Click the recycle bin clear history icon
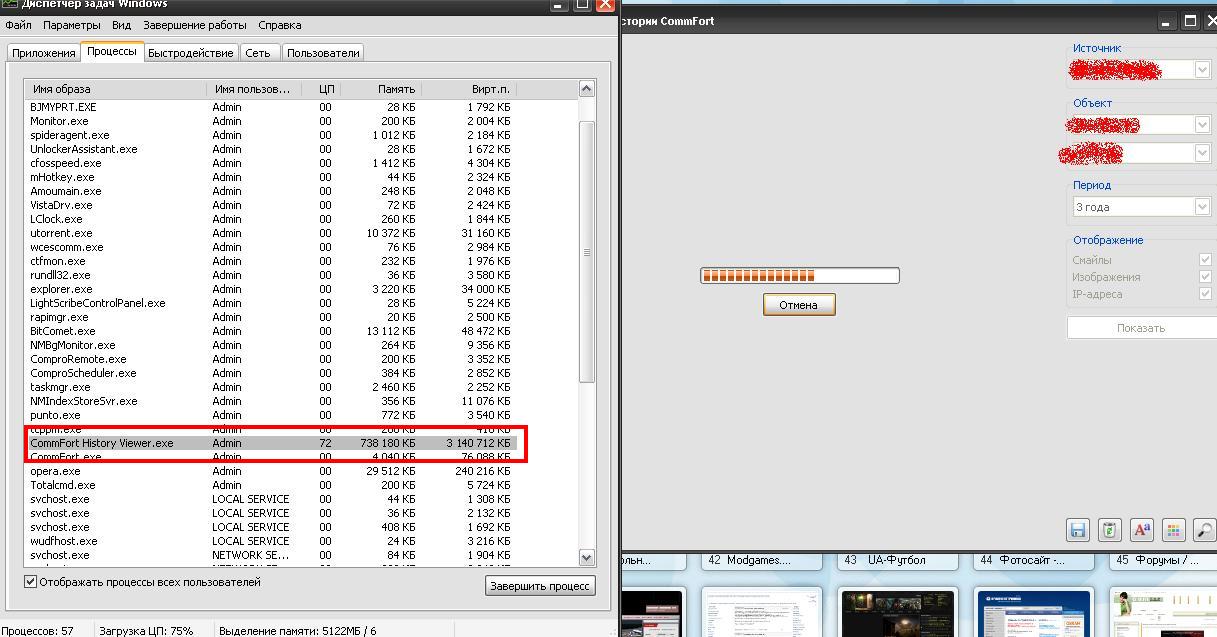Viewport: 1217px width, 637px height. click(1109, 530)
